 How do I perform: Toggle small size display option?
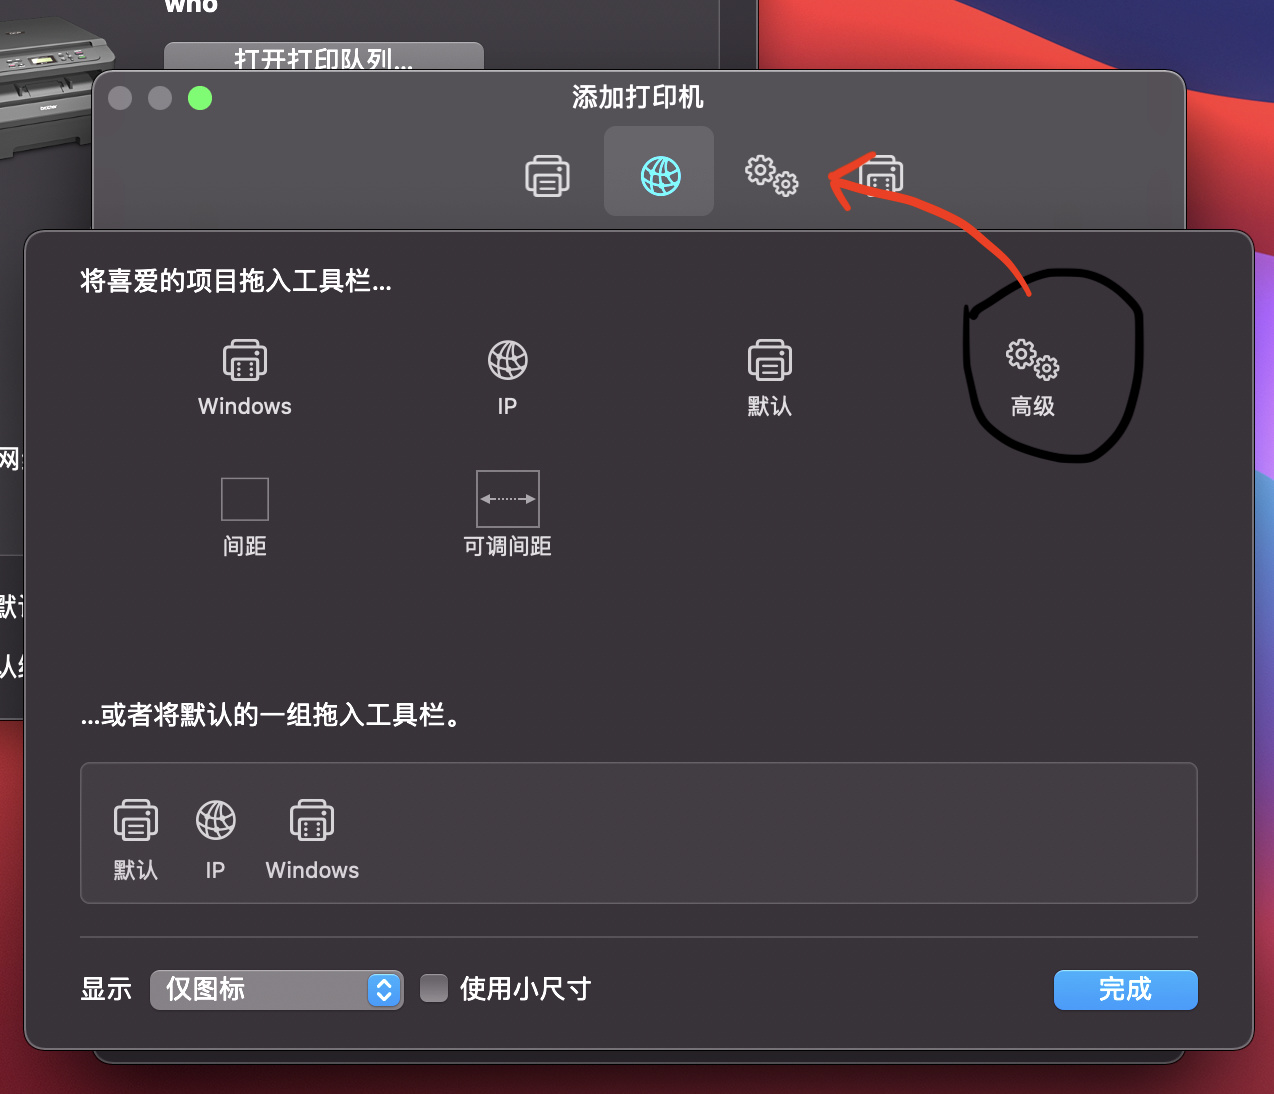(x=433, y=988)
